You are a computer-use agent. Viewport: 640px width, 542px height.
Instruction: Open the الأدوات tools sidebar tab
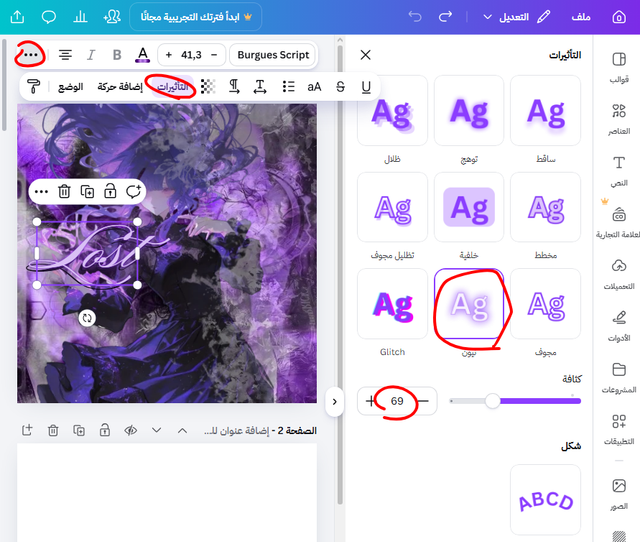[619, 326]
